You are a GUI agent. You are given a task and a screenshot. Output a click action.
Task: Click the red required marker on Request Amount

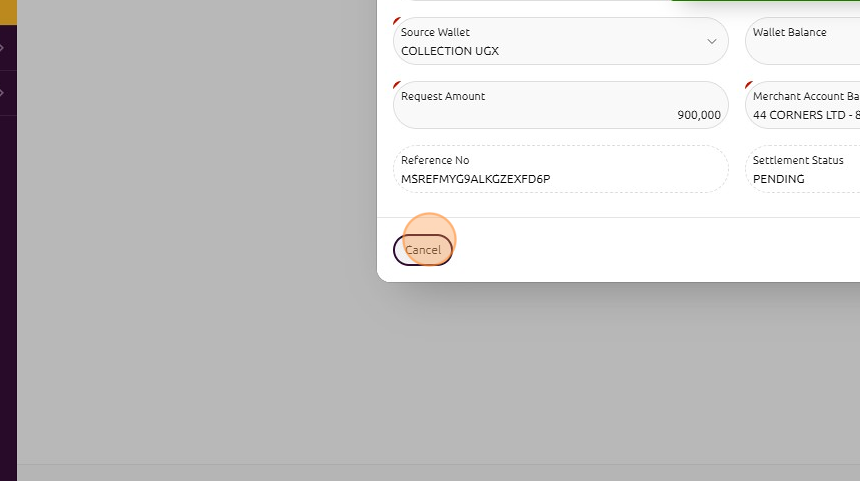click(x=397, y=85)
